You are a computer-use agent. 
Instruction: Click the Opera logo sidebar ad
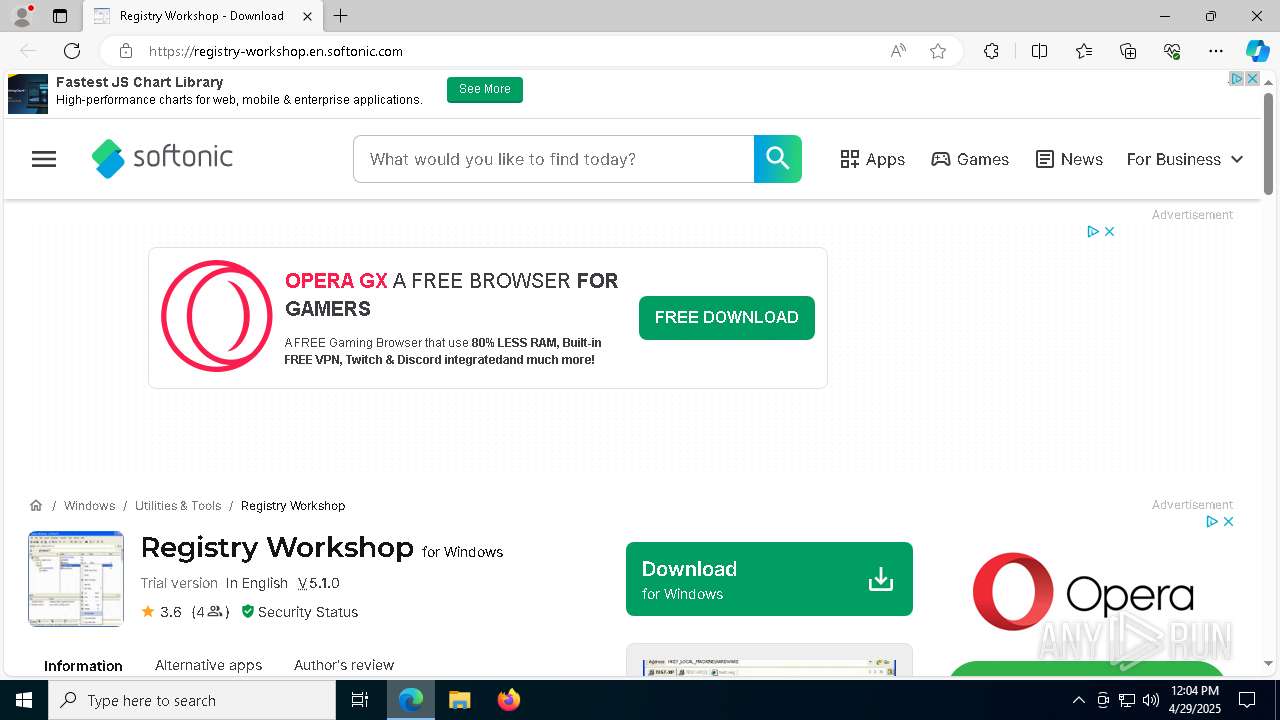pos(1083,592)
